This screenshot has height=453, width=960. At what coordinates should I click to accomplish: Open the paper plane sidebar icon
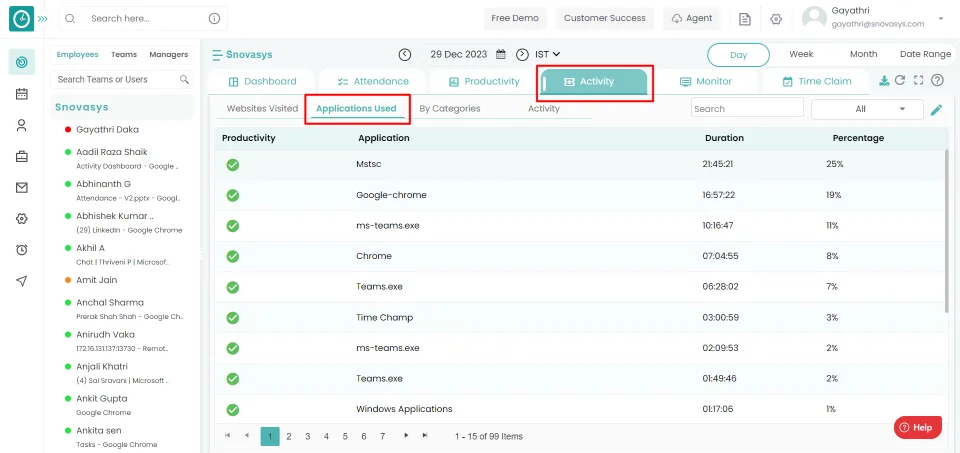[21, 280]
